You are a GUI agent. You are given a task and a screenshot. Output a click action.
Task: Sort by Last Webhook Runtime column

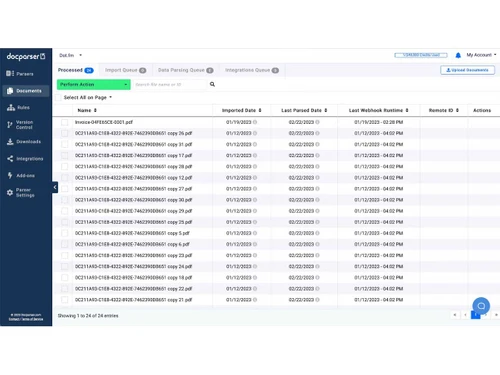pyautogui.click(x=378, y=110)
